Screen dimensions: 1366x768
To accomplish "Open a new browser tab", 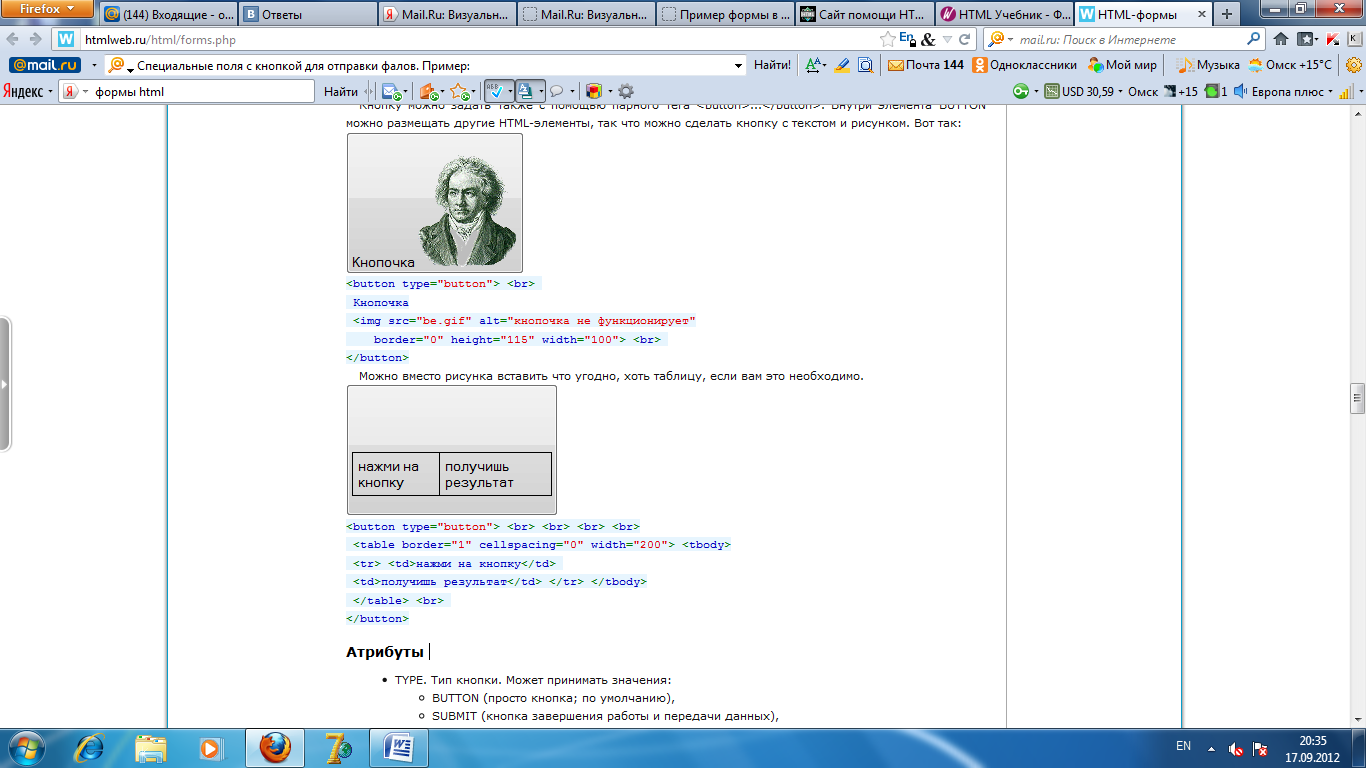I will click(1227, 15).
